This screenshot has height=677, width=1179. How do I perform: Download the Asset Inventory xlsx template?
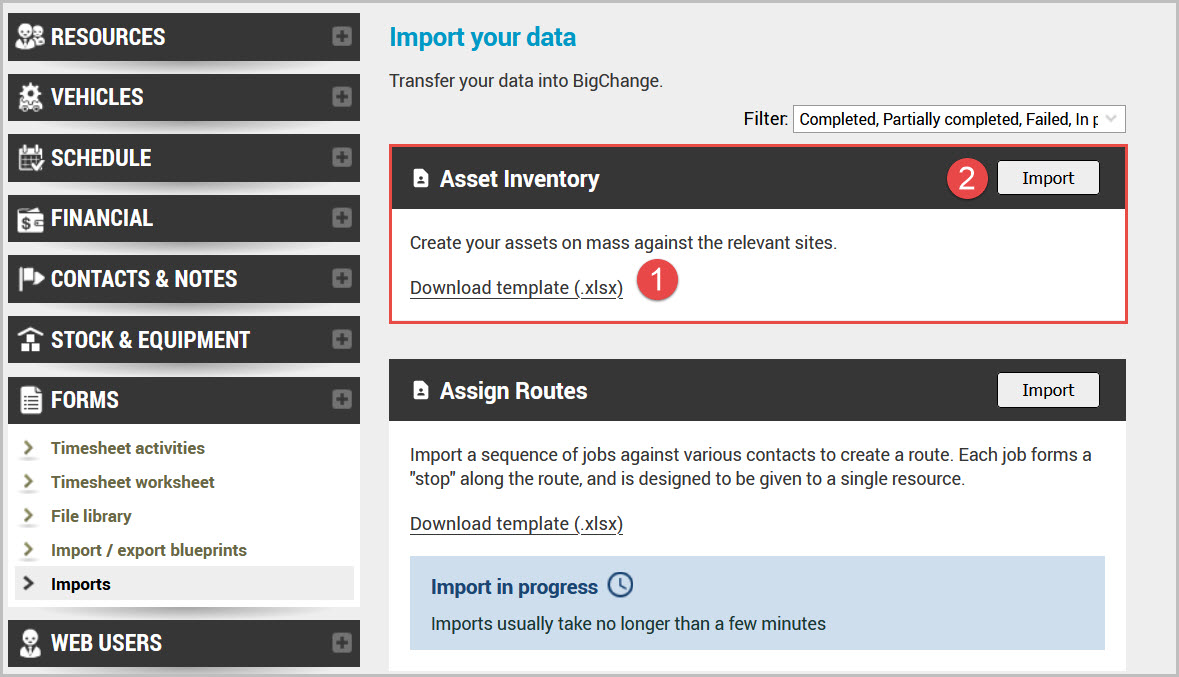(x=516, y=288)
